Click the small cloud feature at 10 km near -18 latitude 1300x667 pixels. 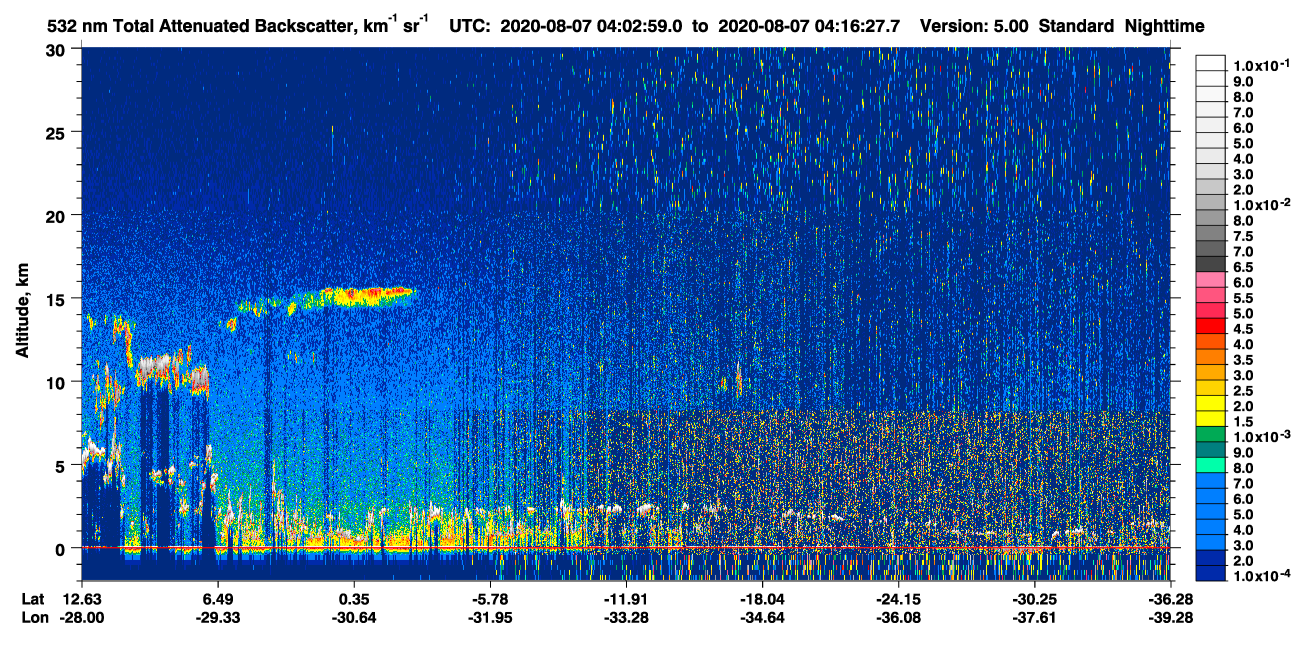(731, 381)
